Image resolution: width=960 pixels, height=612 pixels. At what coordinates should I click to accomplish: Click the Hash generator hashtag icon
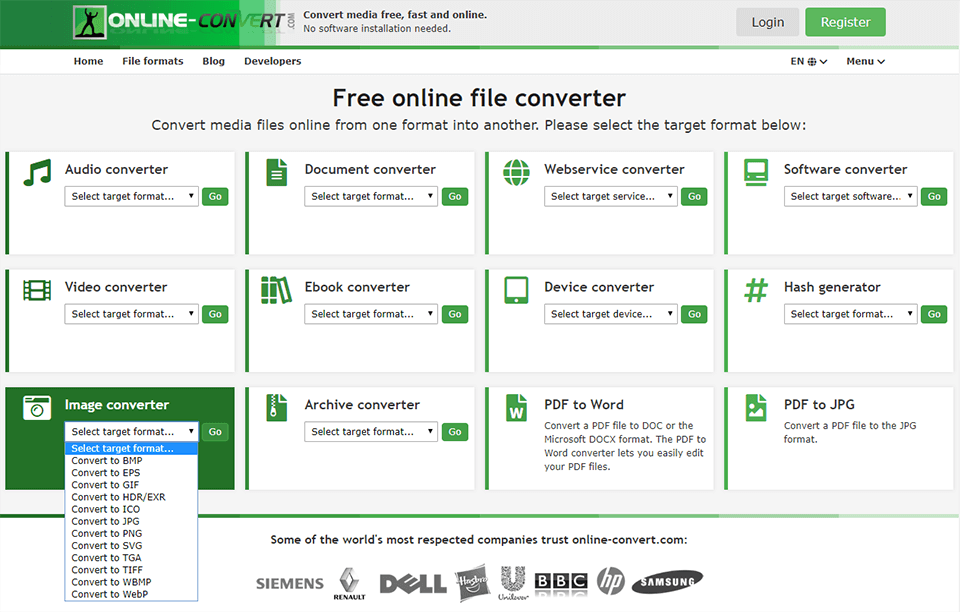(756, 289)
